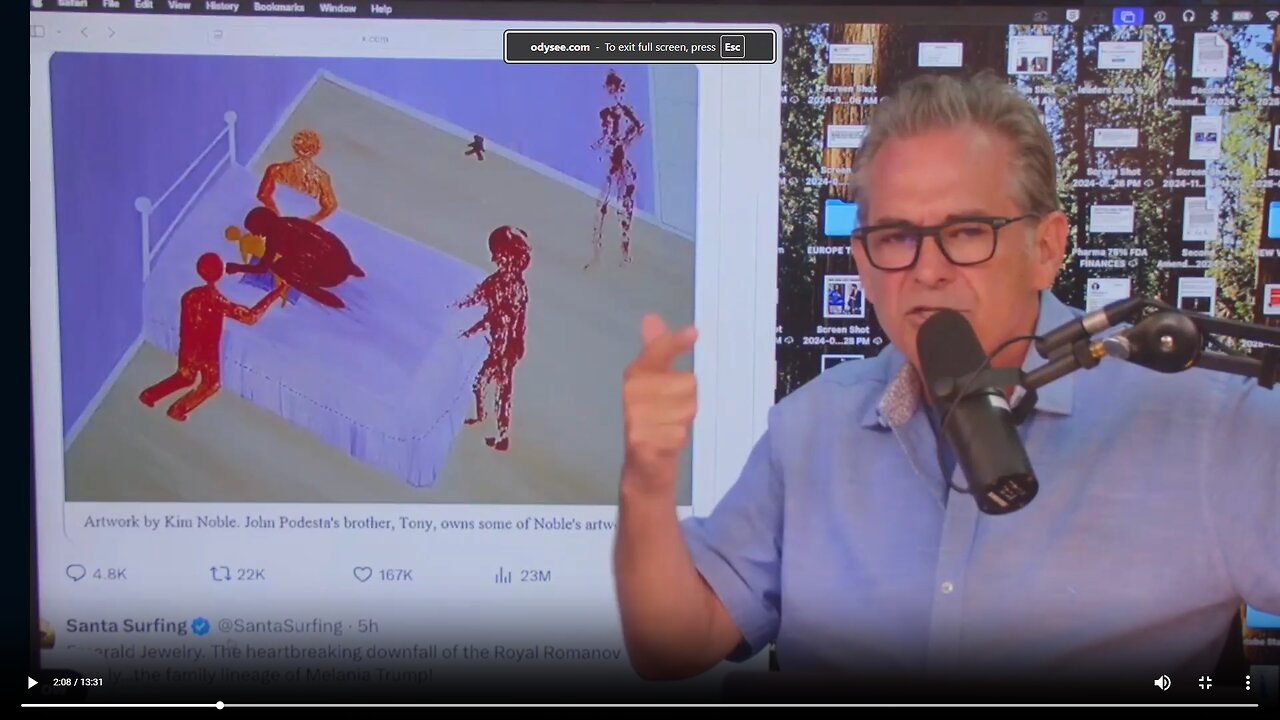Open the Kim Noble artwork image in the tweet
Screen dimensions: 1280x720
375,278
